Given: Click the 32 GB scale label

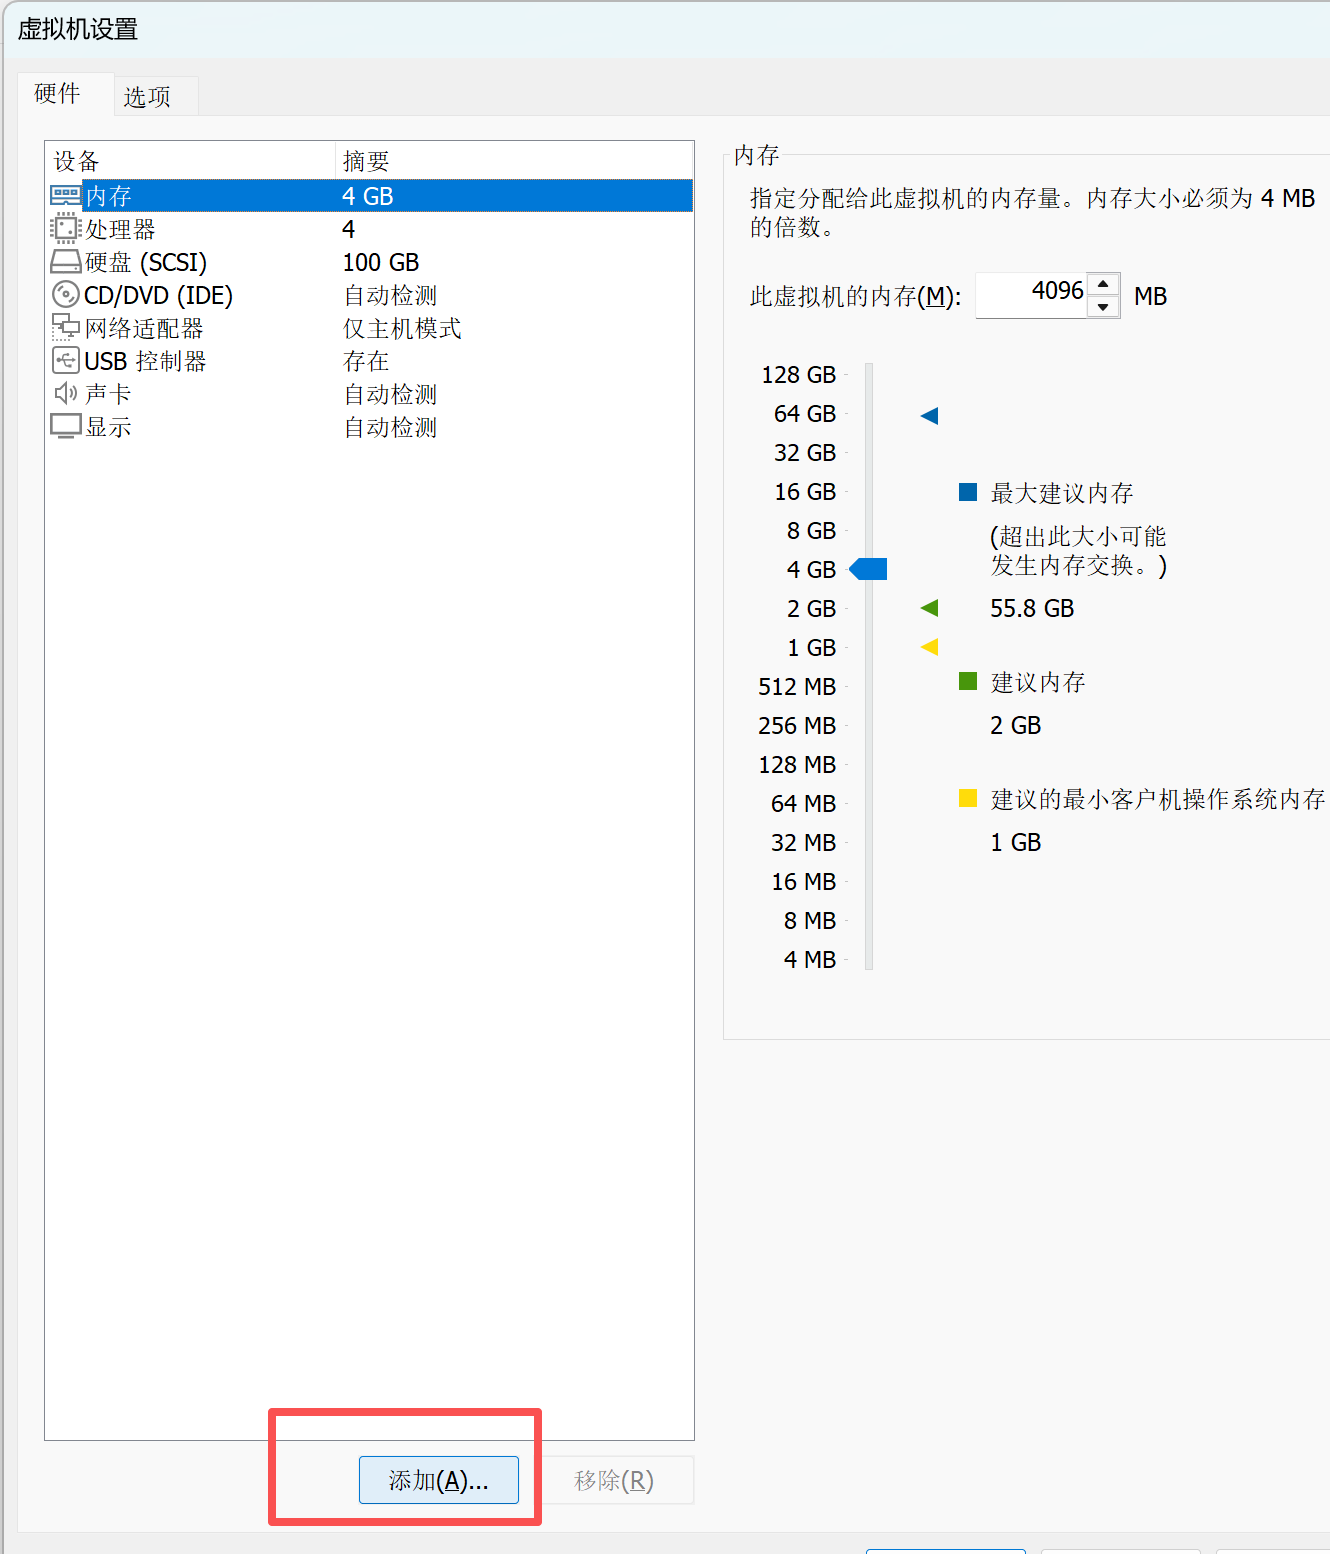Looking at the screenshot, I should pos(805,452).
